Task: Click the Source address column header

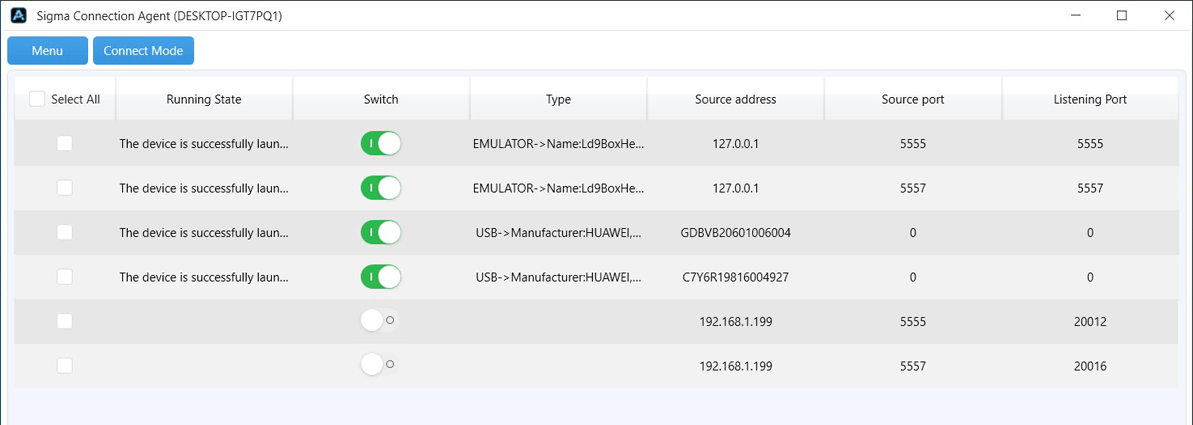Action: (x=736, y=99)
